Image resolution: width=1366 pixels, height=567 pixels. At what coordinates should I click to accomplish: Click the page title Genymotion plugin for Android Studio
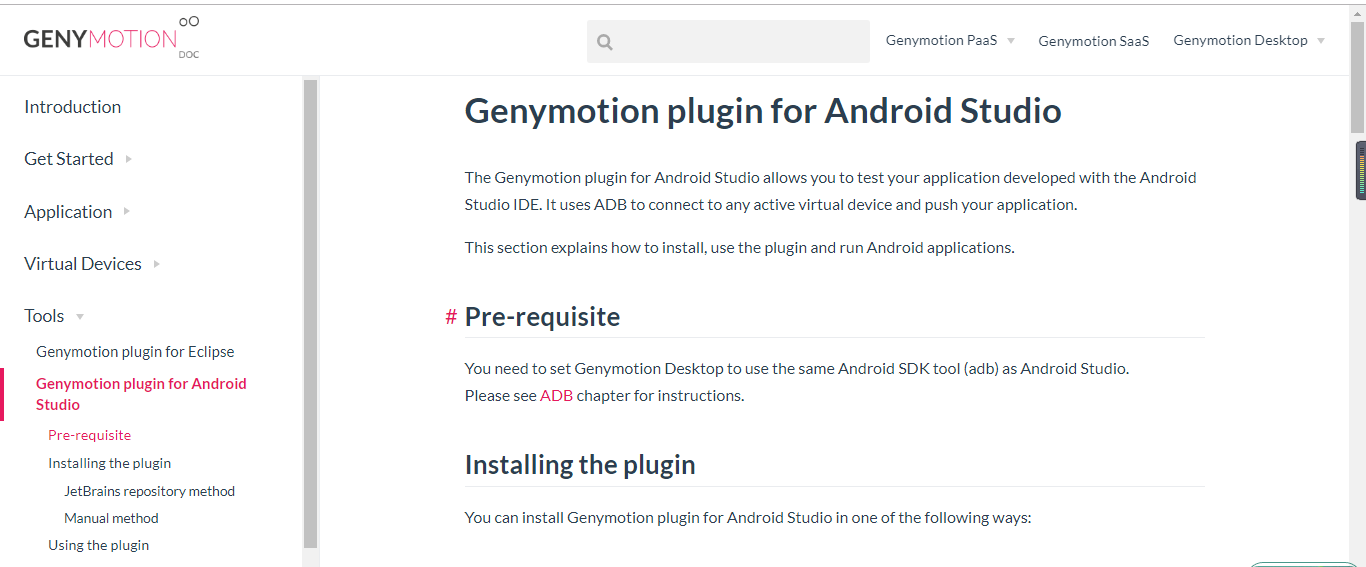point(763,110)
